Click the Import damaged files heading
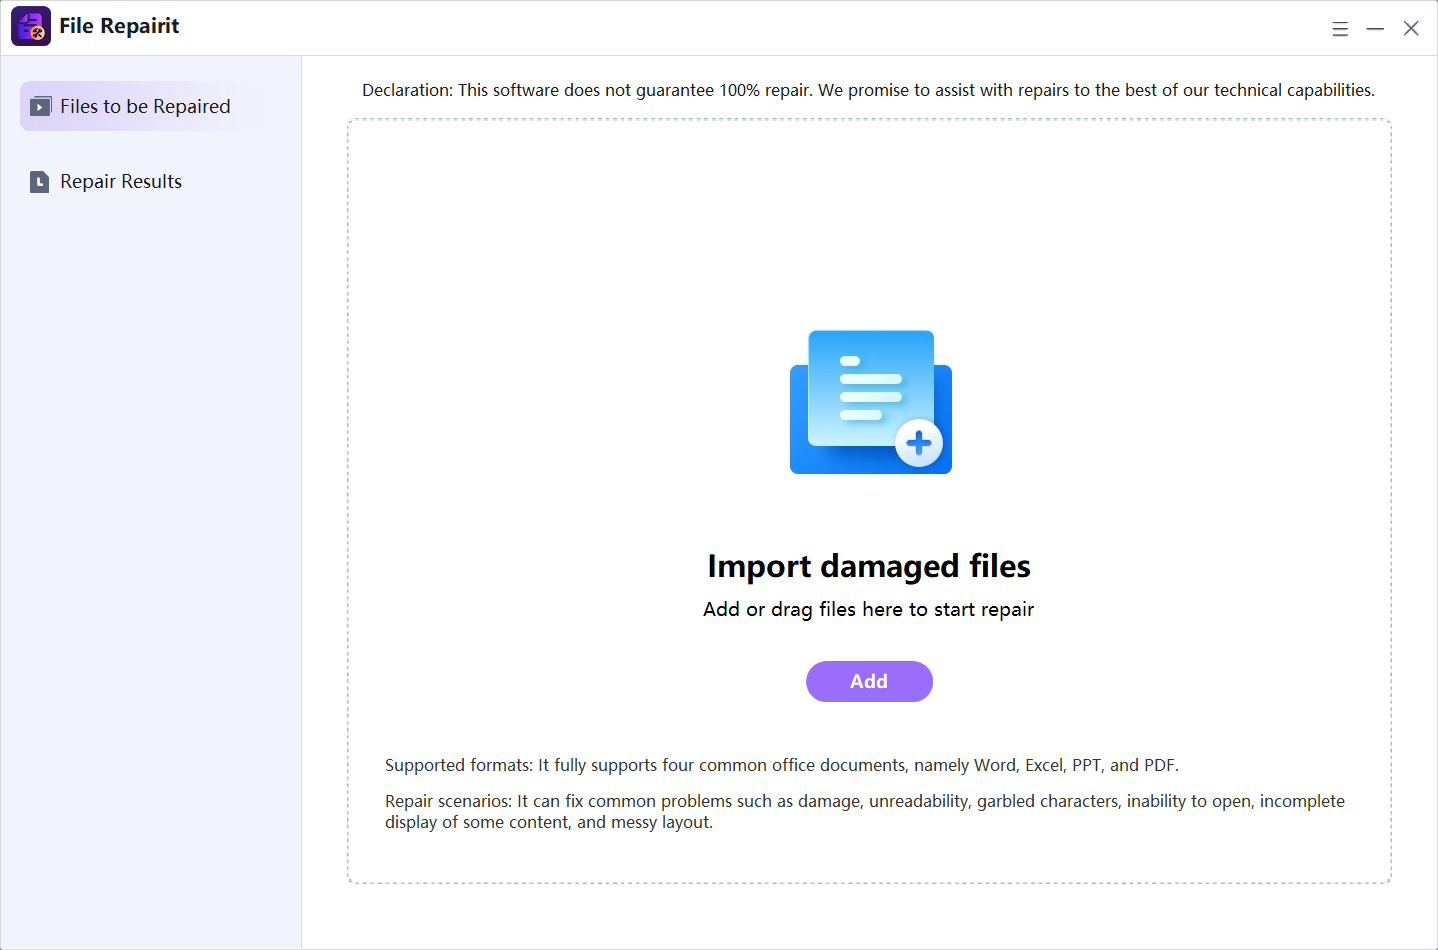This screenshot has width=1438, height=950. tap(869, 566)
